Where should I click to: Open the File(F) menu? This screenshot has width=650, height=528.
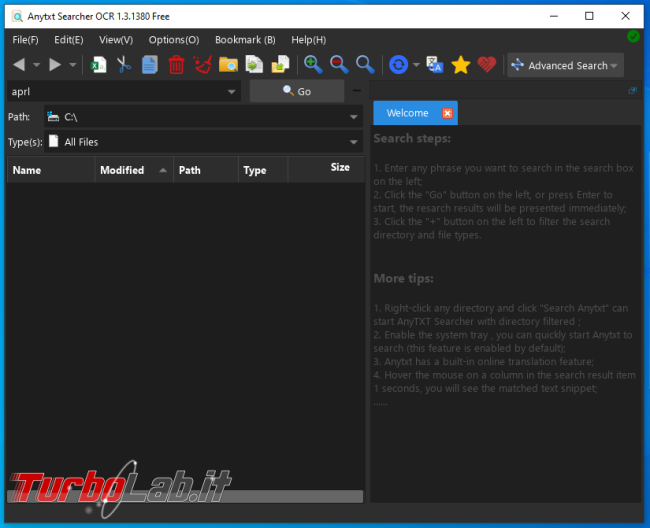pyautogui.click(x=25, y=40)
